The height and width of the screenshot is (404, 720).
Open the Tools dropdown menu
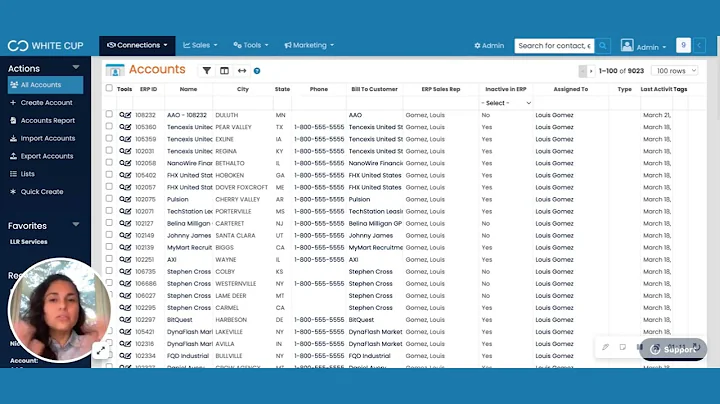tap(251, 45)
